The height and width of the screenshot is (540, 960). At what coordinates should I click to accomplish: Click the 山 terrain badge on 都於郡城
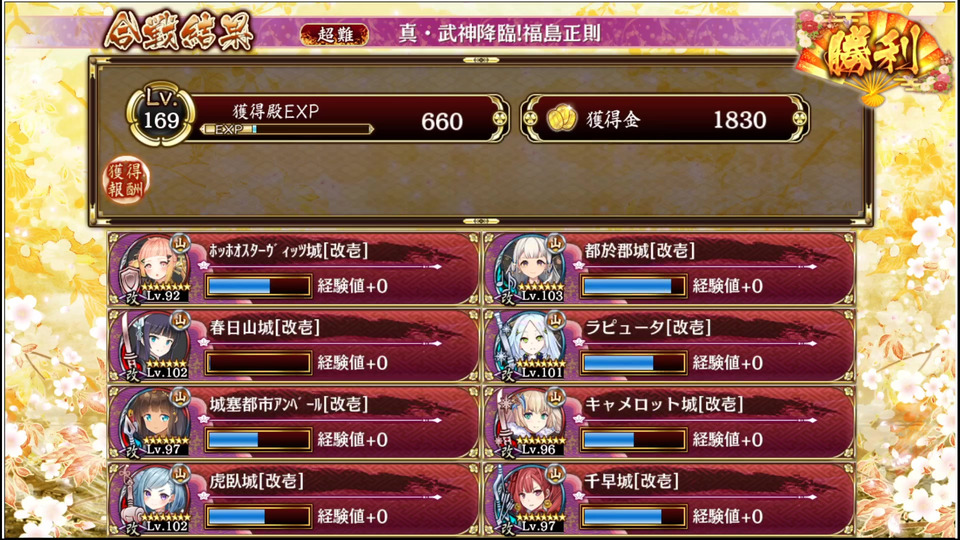click(555, 243)
